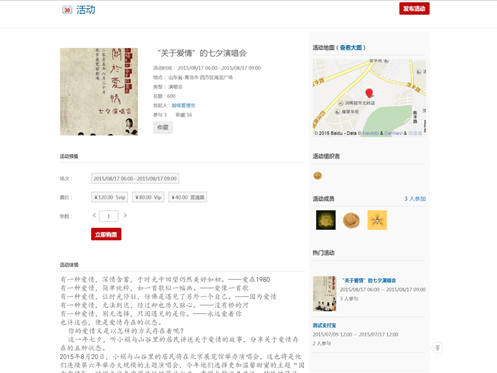Choose the ¥40.00 普通票 ticket option

[x=188, y=197]
